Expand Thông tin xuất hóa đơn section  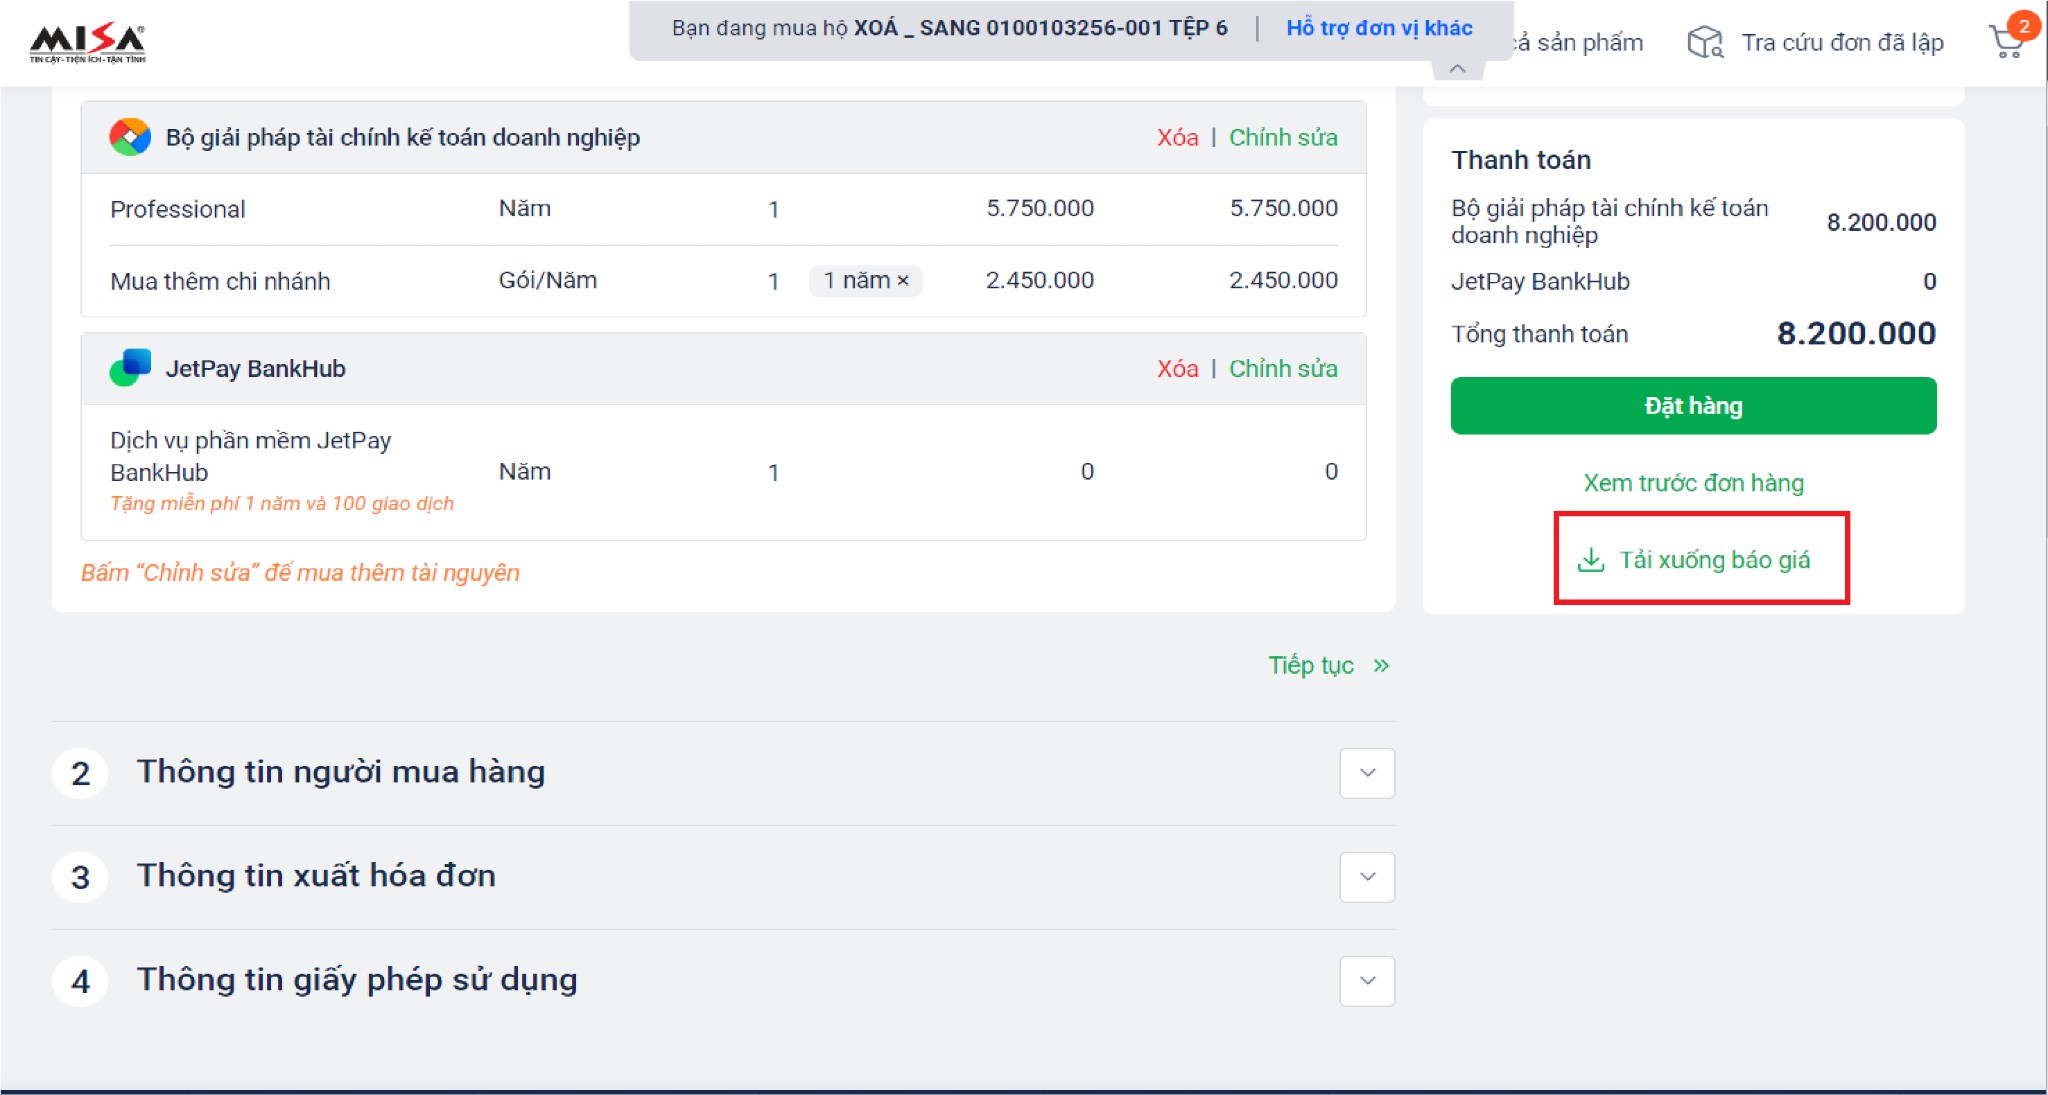pyautogui.click(x=1367, y=877)
